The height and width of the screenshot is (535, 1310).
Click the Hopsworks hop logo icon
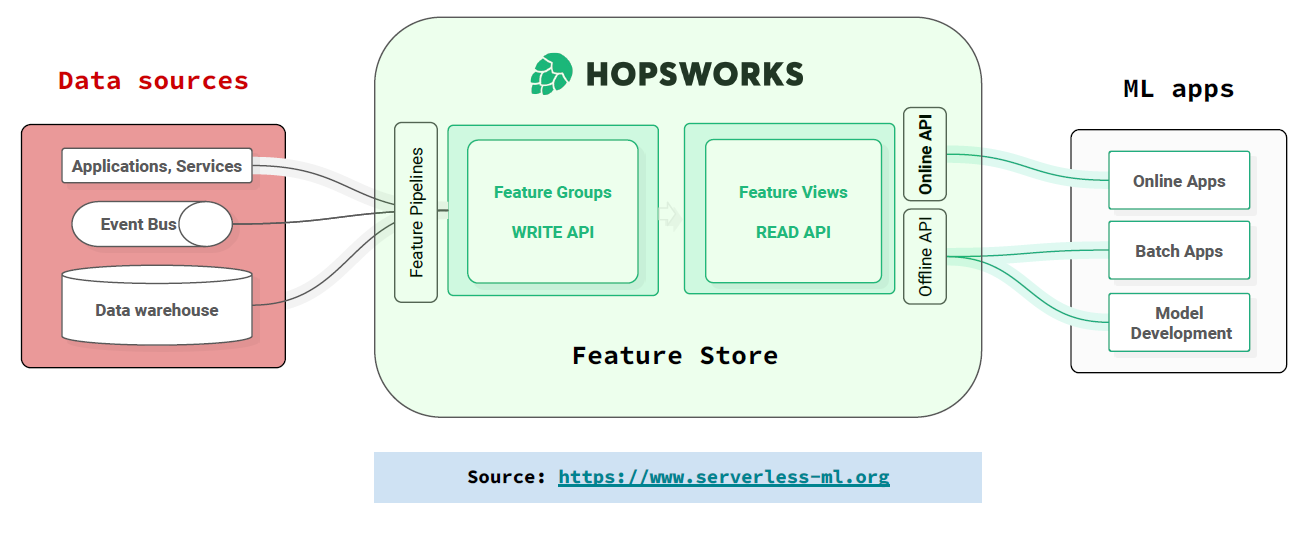(551, 74)
